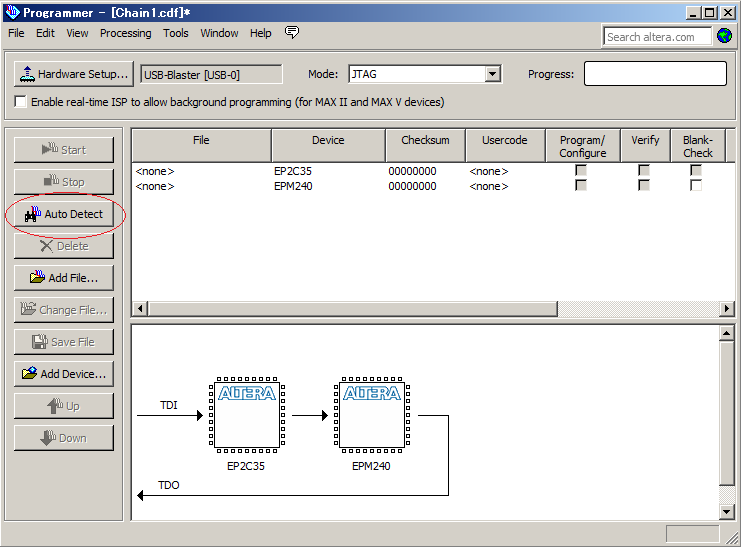741x547 pixels.
Task: Click diagram vertical scrollbar up arrow
Action: [x=726, y=333]
